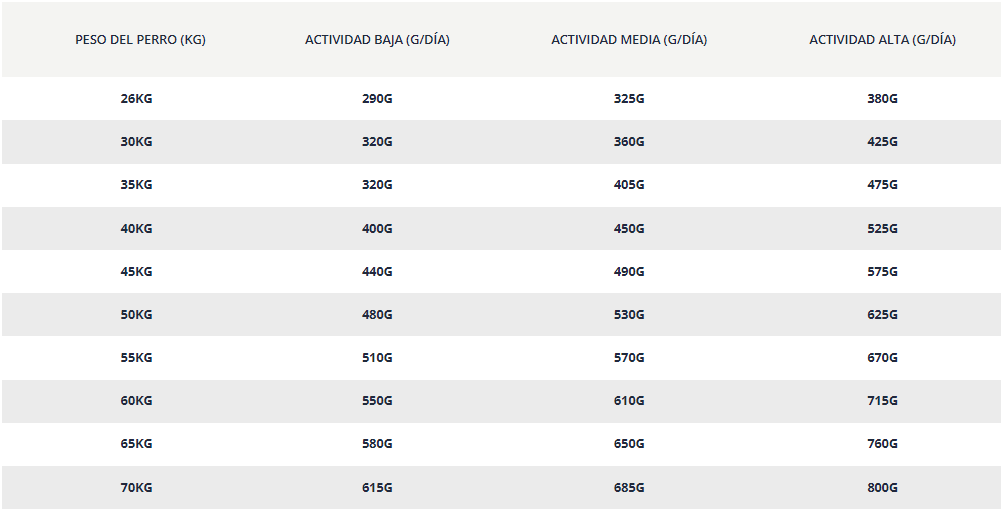1003x512 pixels.
Task: Click the 360G medium activity value
Action: [x=629, y=141]
